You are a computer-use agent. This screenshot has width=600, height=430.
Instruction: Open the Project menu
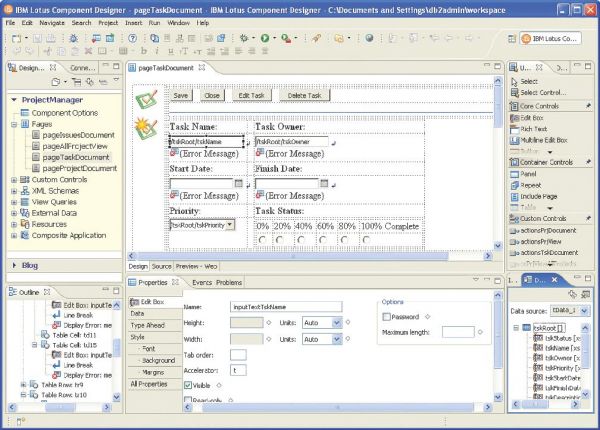(x=108, y=23)
